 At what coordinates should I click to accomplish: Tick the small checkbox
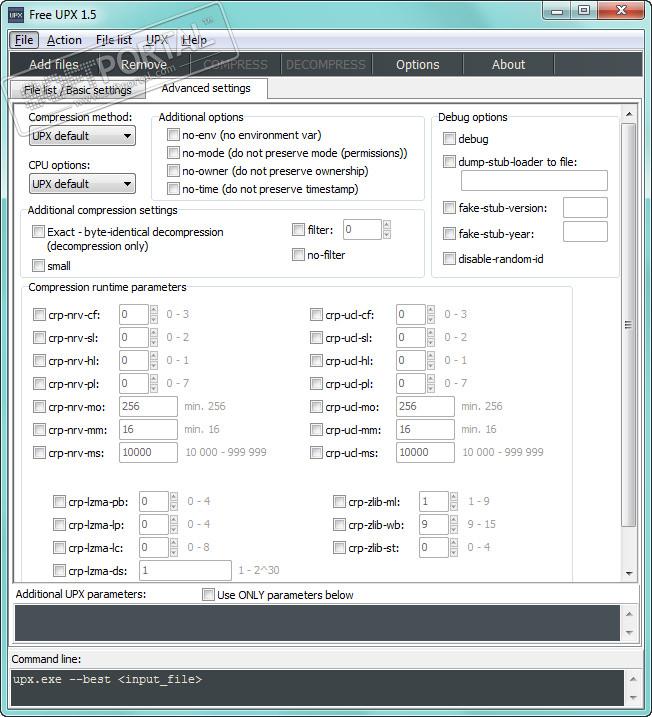(38, 265)
